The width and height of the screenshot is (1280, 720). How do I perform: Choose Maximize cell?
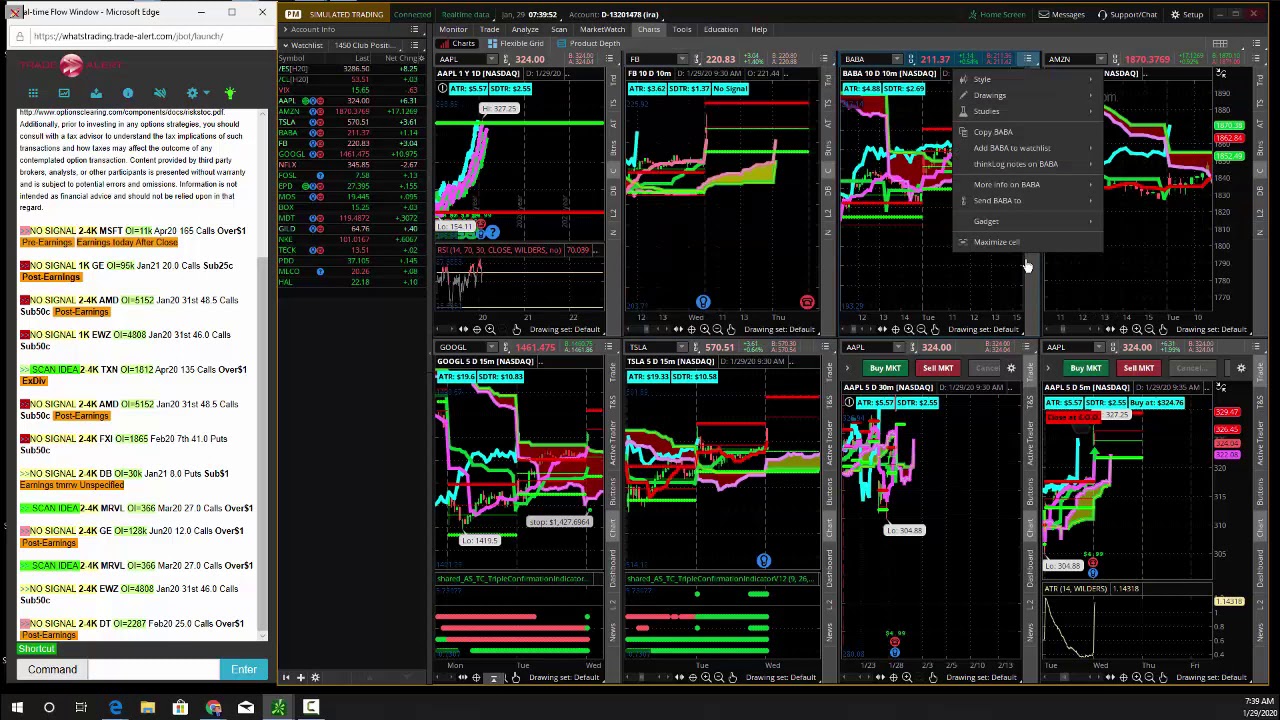tap(1026, 242)
